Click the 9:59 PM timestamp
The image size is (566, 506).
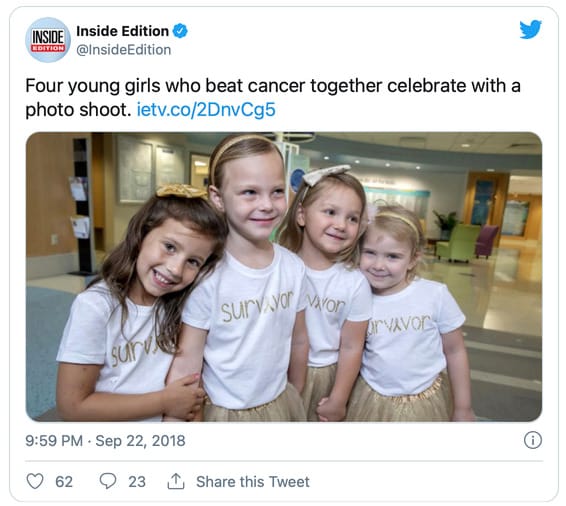tap(54, 441)
